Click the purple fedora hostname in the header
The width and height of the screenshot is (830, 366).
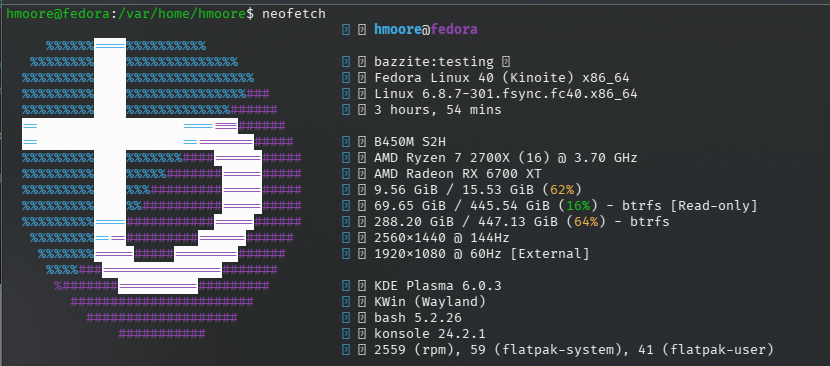pos(454,30)
